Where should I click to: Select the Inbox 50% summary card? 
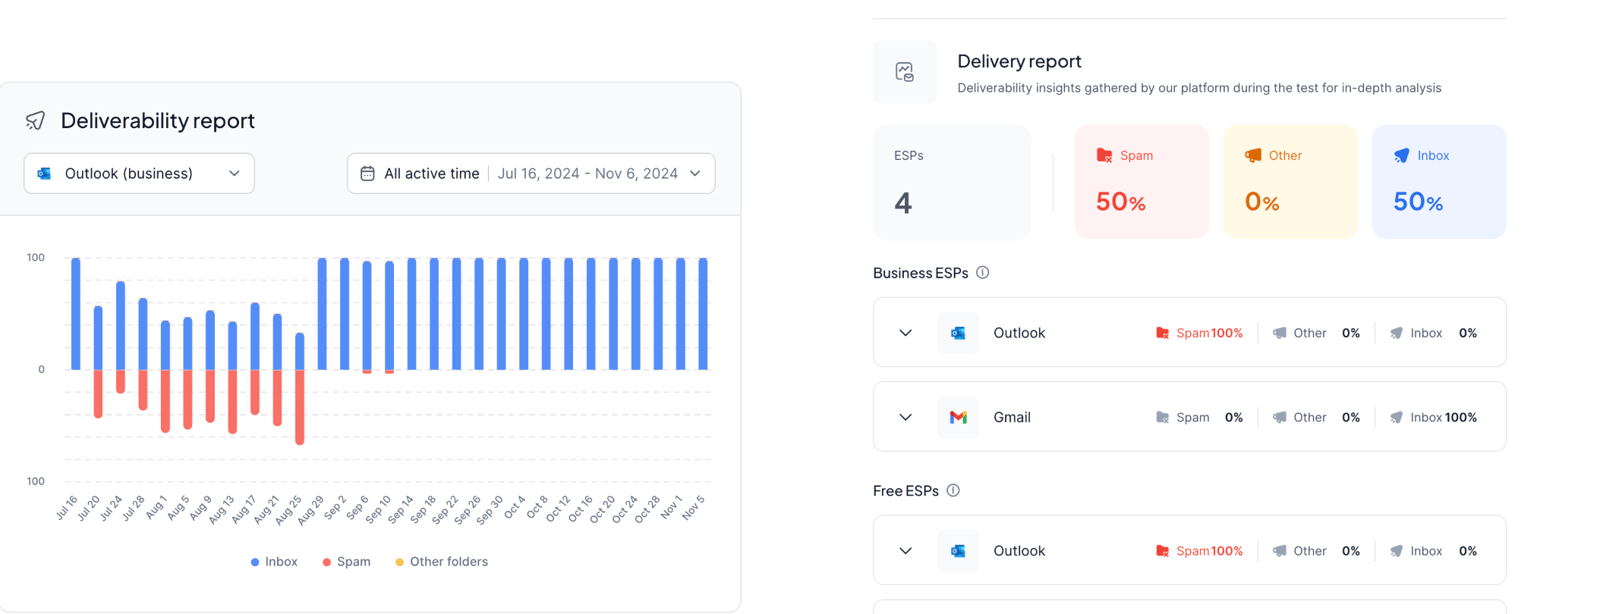(1438, 182)
